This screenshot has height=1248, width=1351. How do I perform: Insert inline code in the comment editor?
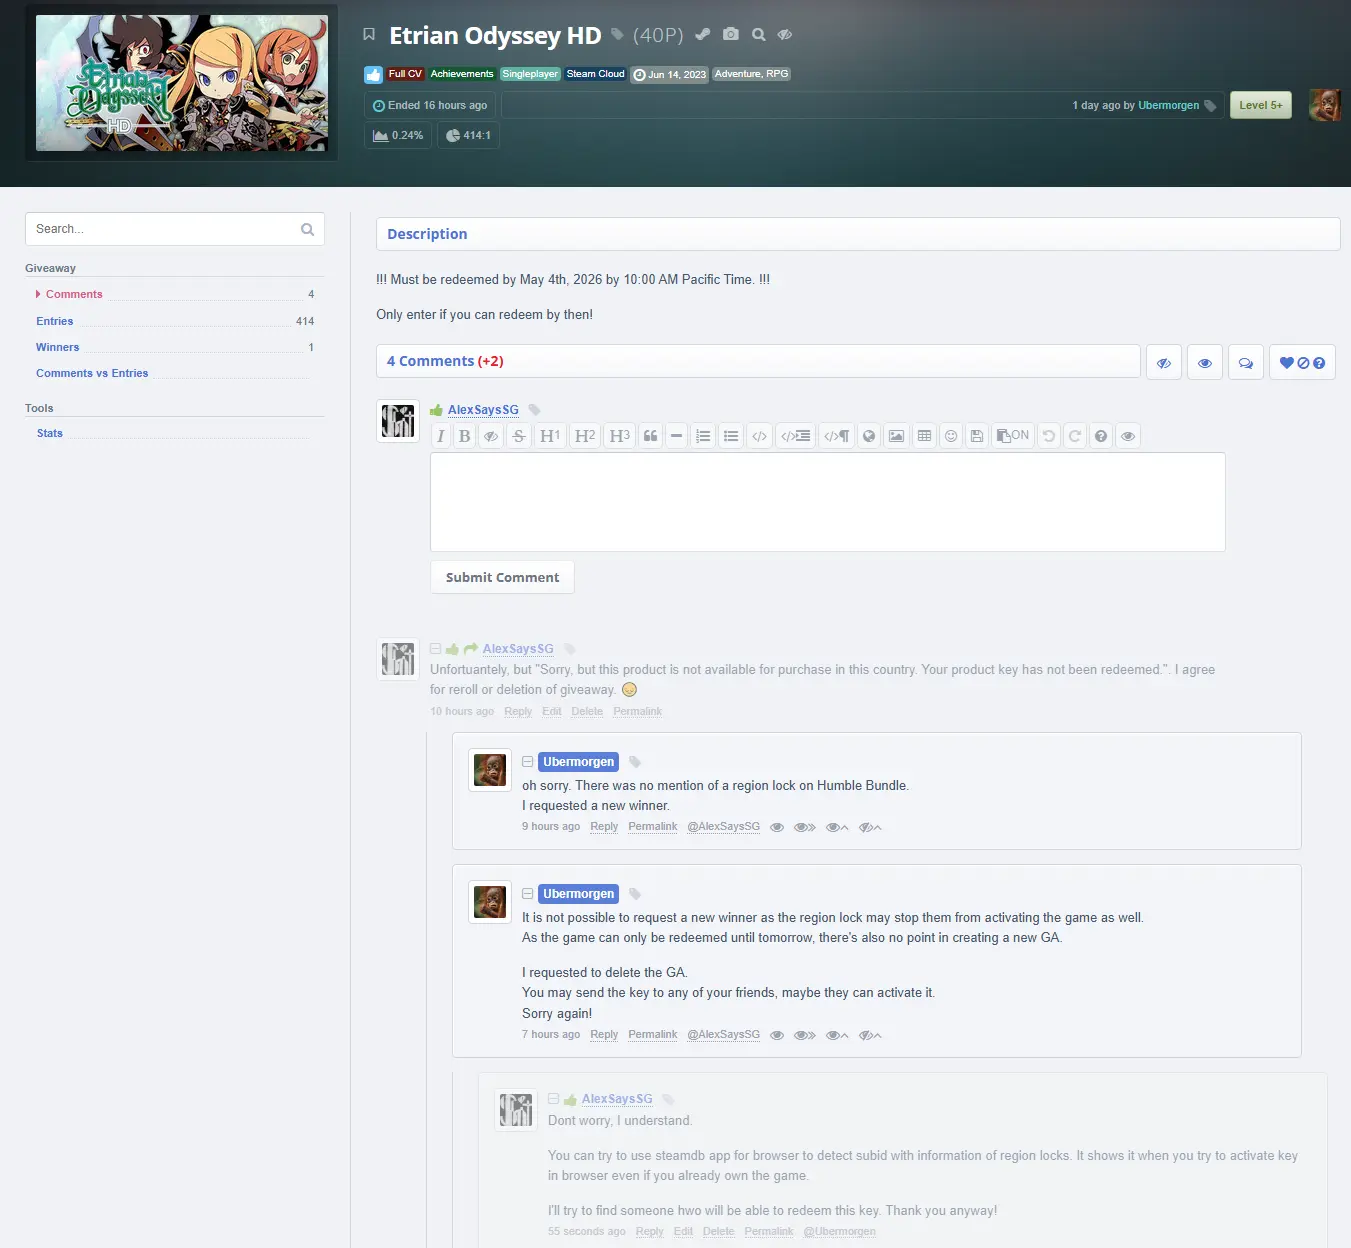760,436
